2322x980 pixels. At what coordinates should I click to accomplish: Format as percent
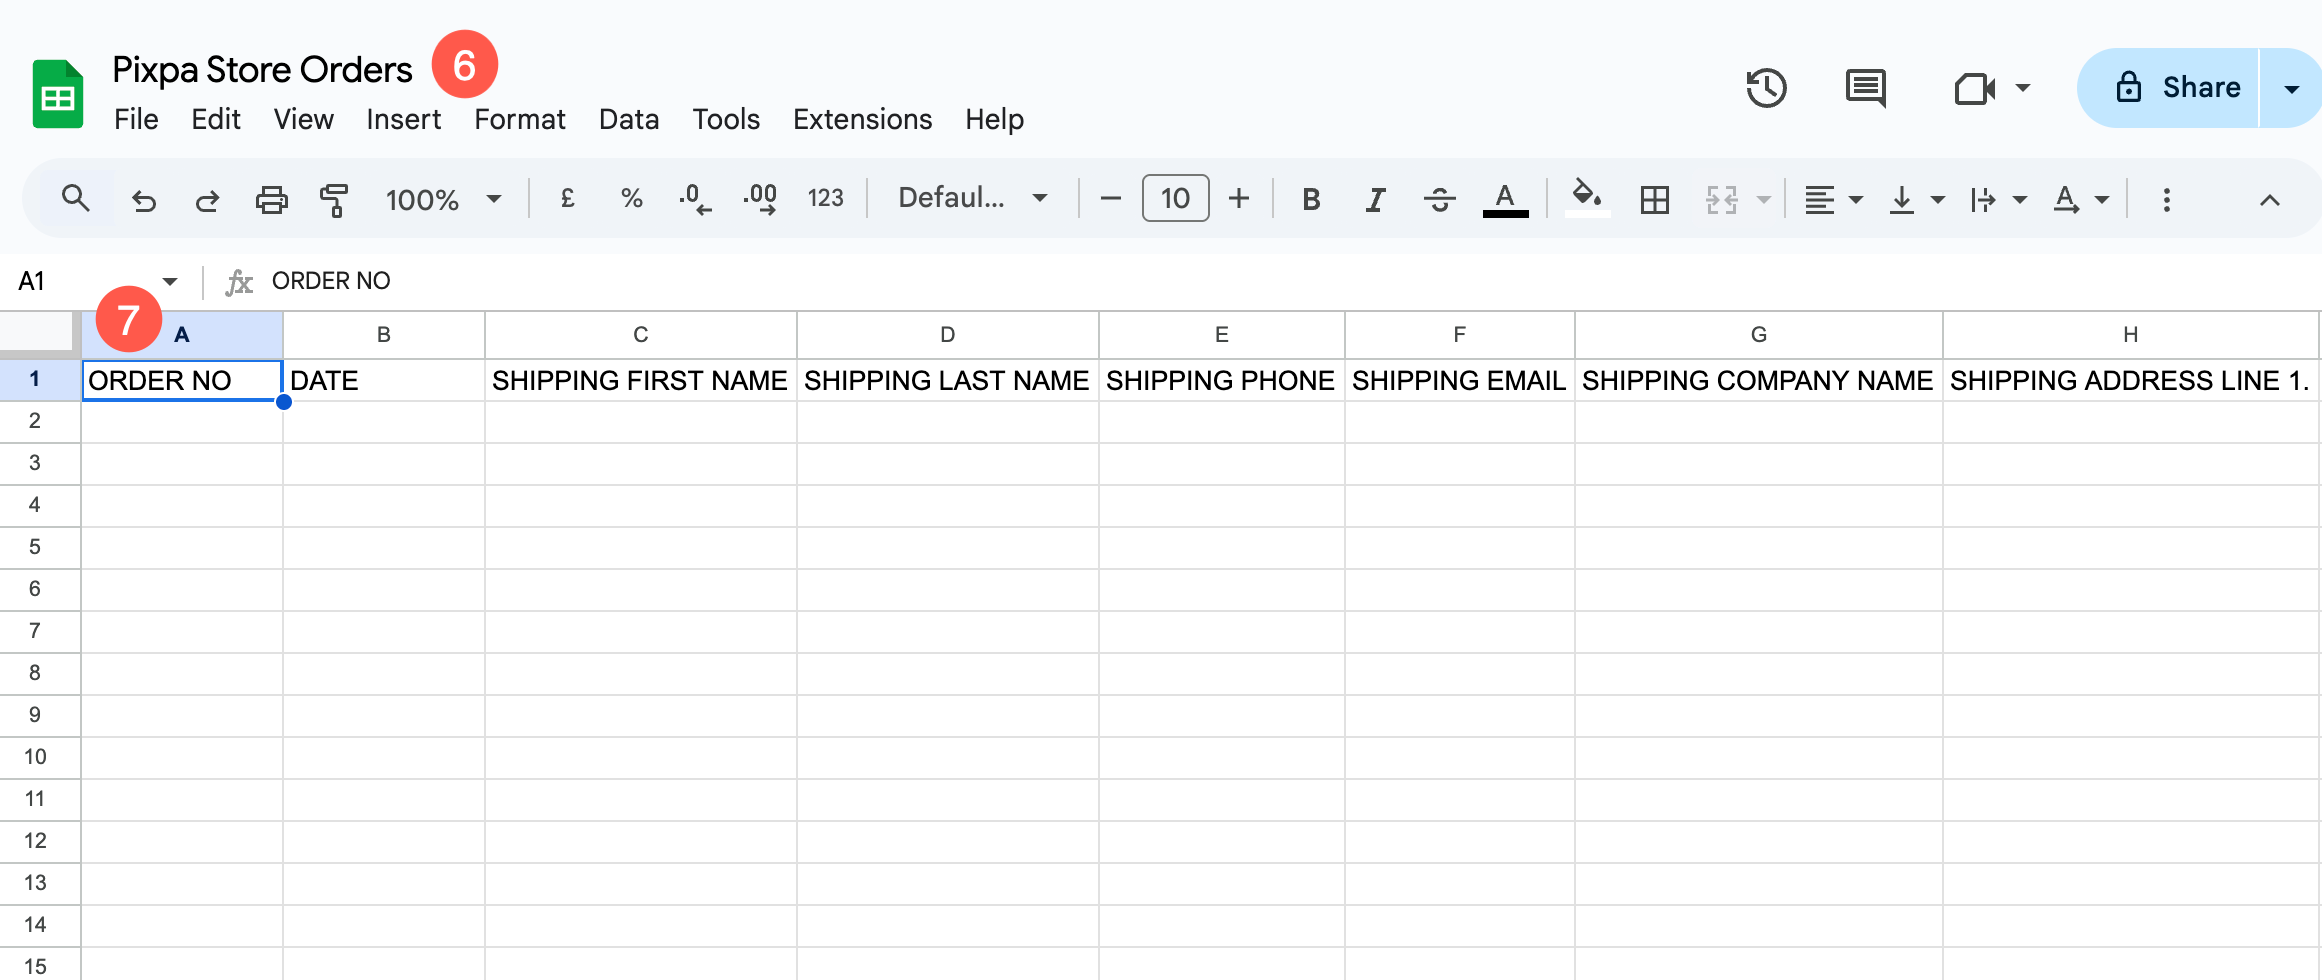point(631,199)
